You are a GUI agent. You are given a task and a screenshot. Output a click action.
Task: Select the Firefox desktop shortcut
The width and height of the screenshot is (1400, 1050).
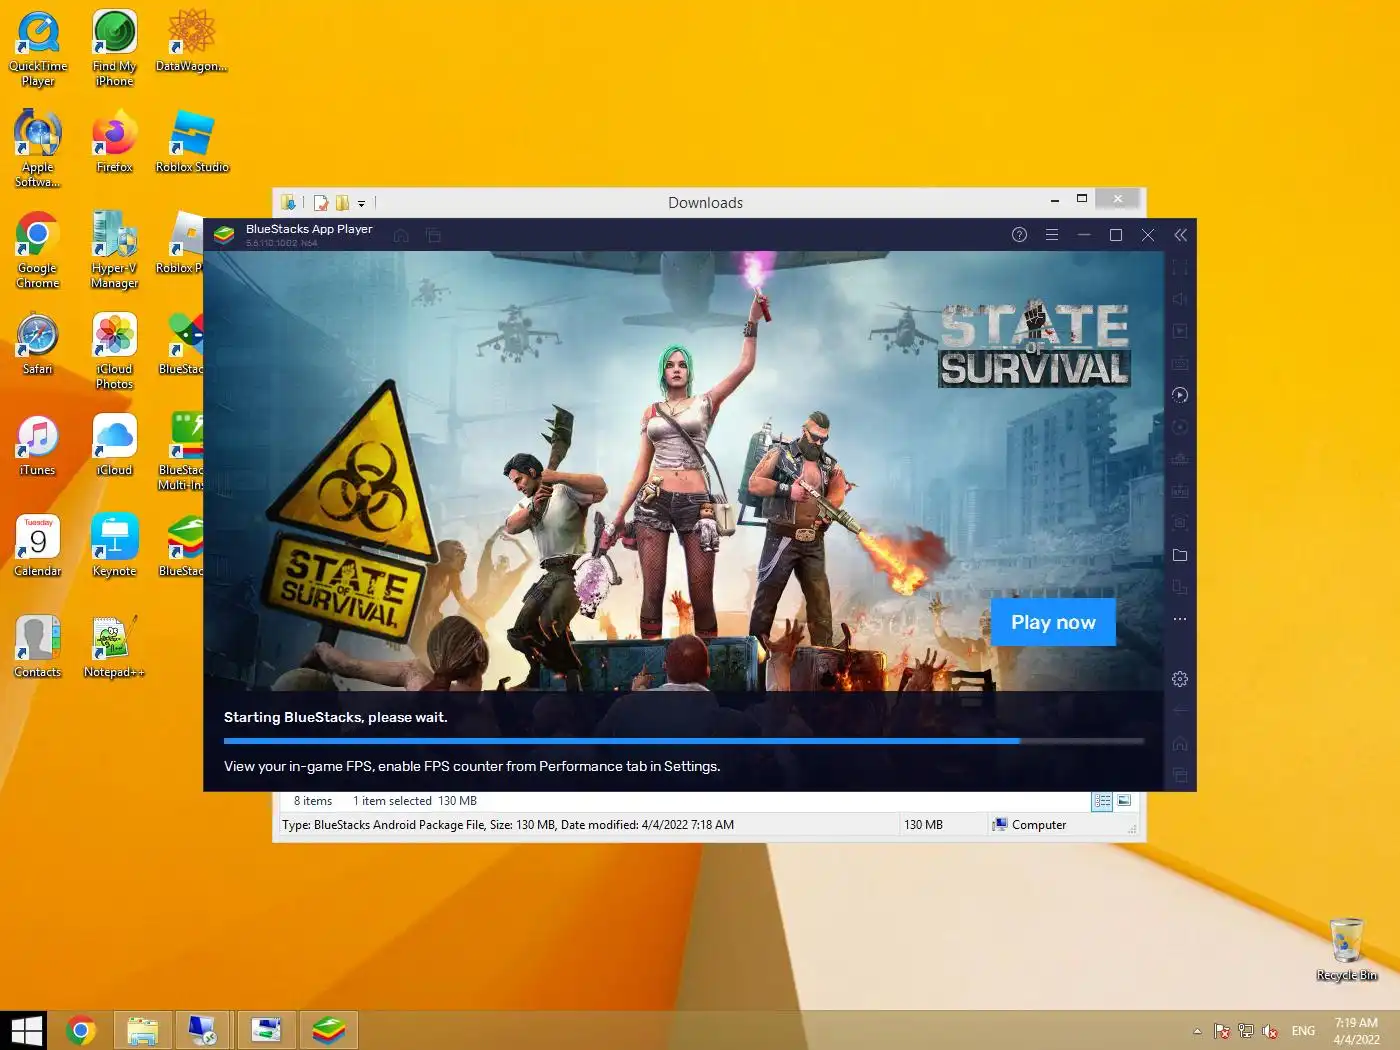point(114,142)
